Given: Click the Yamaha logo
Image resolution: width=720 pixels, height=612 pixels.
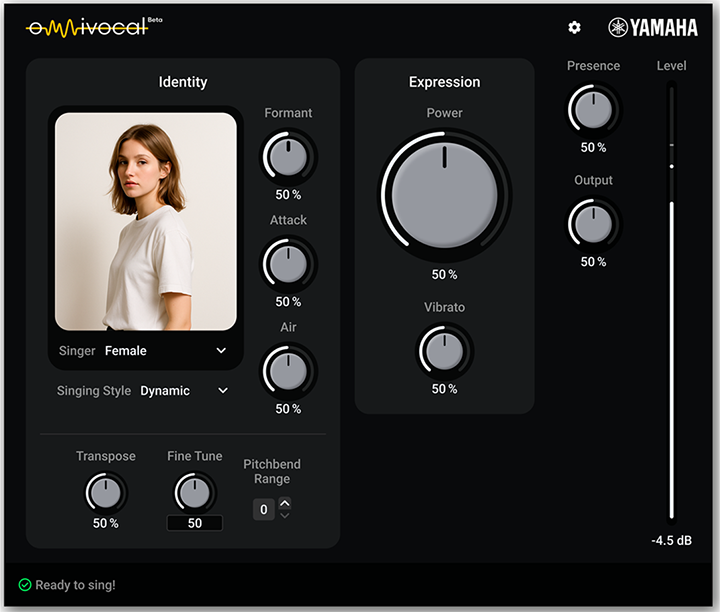Looking at the screenshot, I should 653,28.
